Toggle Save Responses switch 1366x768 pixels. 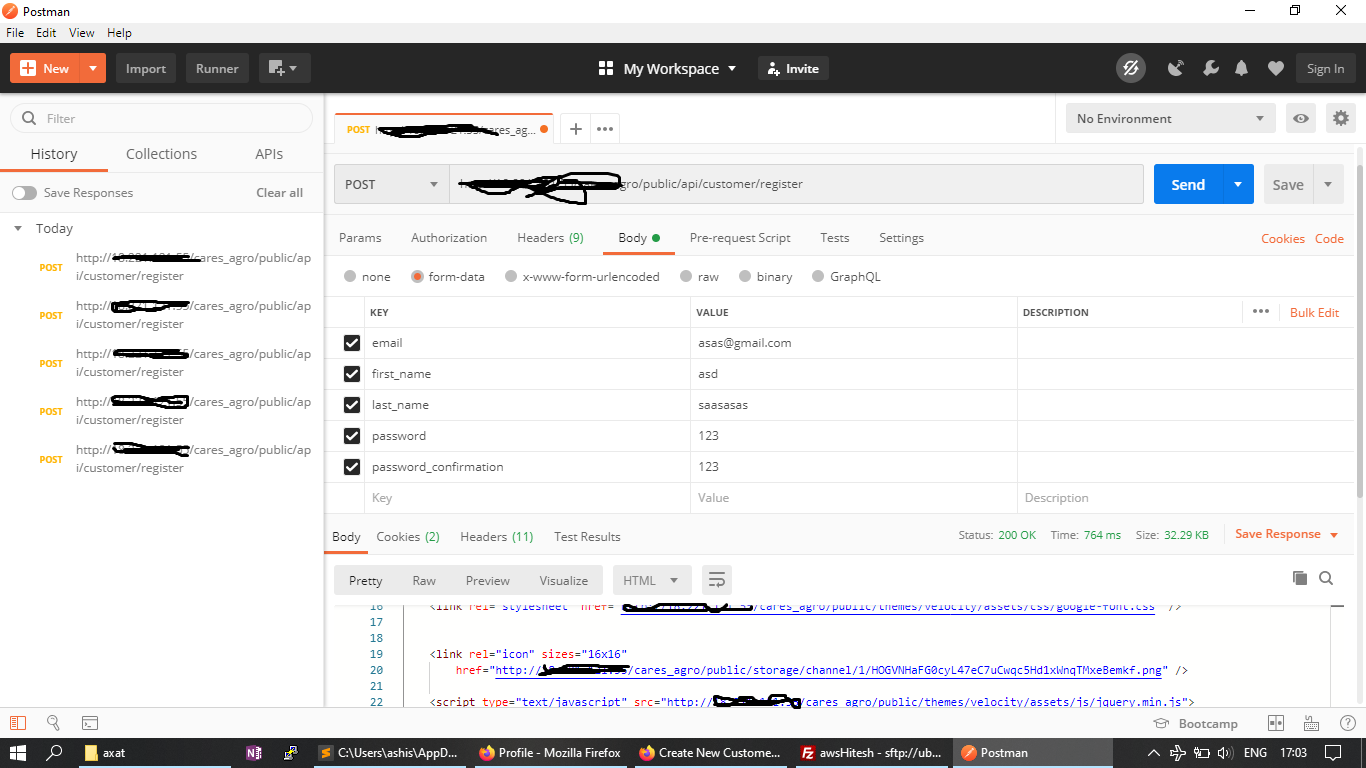point(24,192)
